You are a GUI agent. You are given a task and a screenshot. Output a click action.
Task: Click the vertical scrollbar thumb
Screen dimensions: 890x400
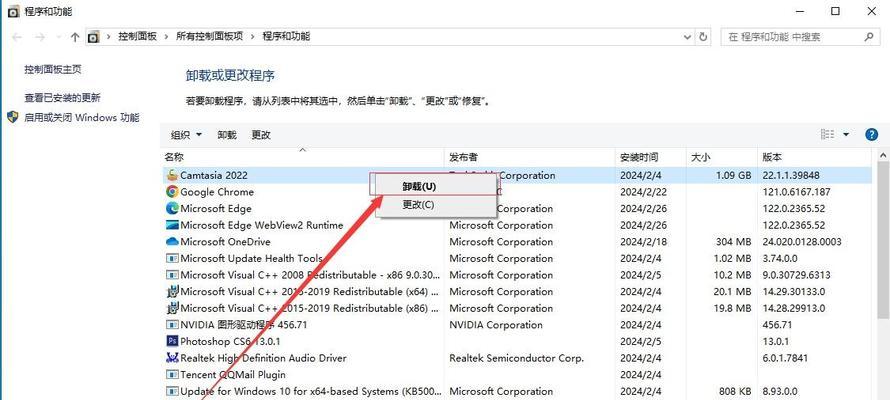pos(883,238)
